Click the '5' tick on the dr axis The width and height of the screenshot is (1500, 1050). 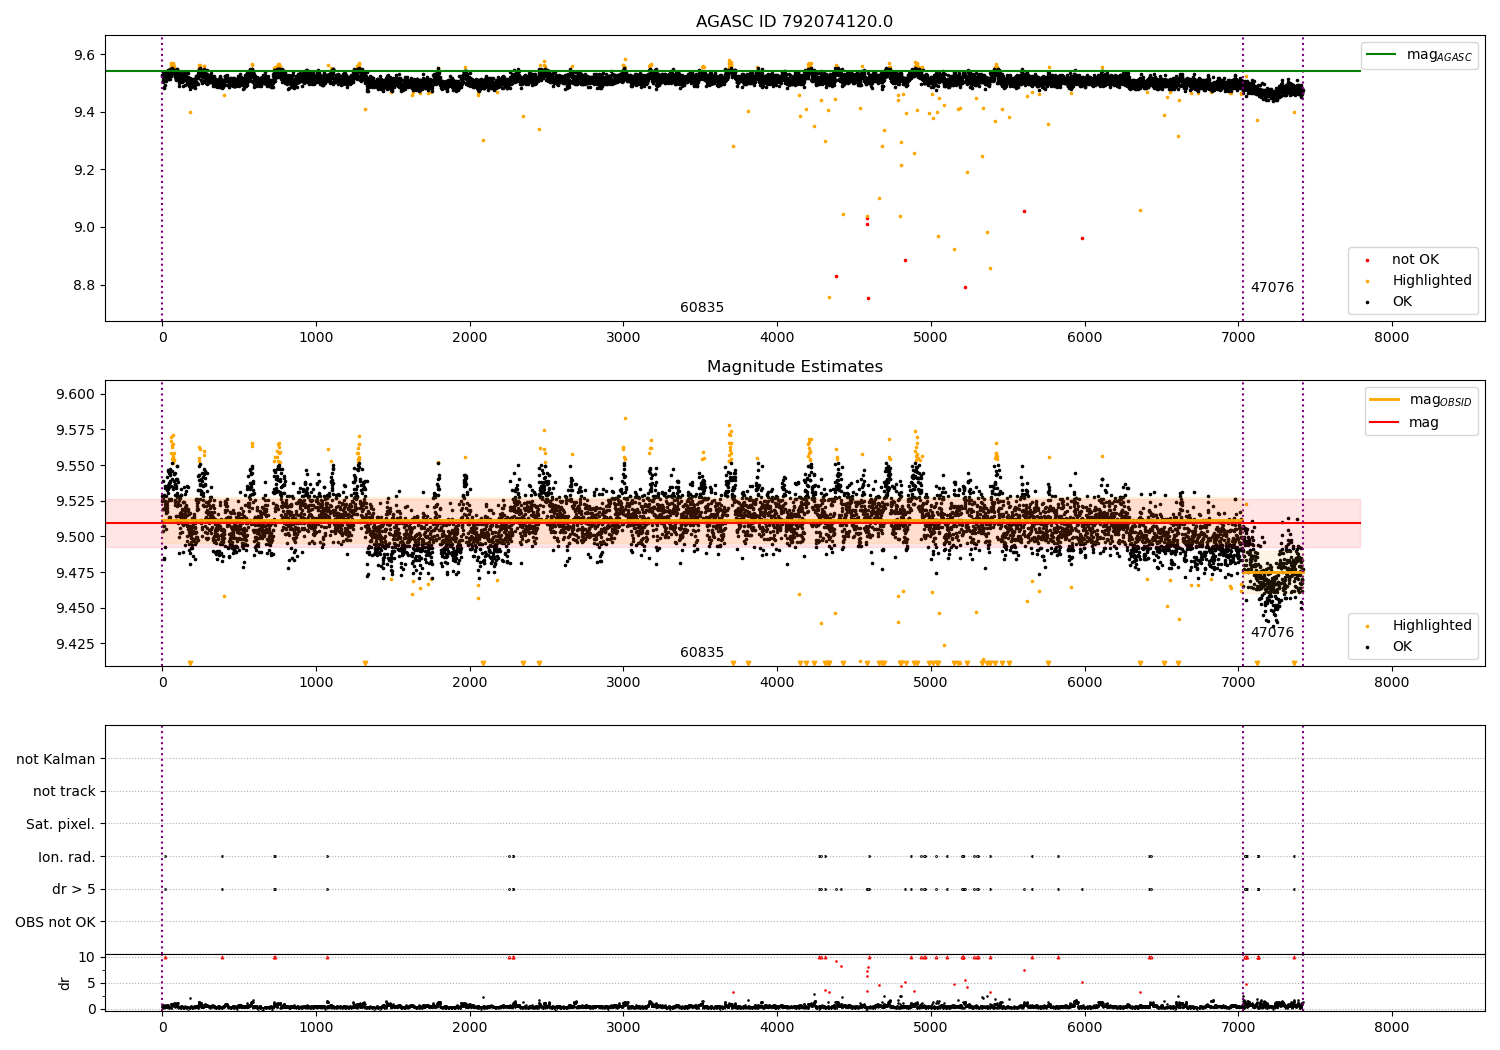[91, 984]
